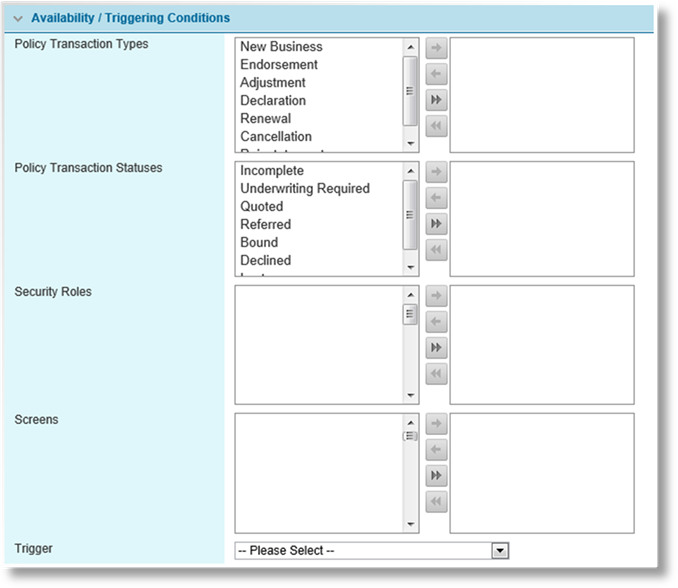The image size is (678, 588).
Task: Click remove-selected arrow for Security Roles
Action: click(436, 322)
